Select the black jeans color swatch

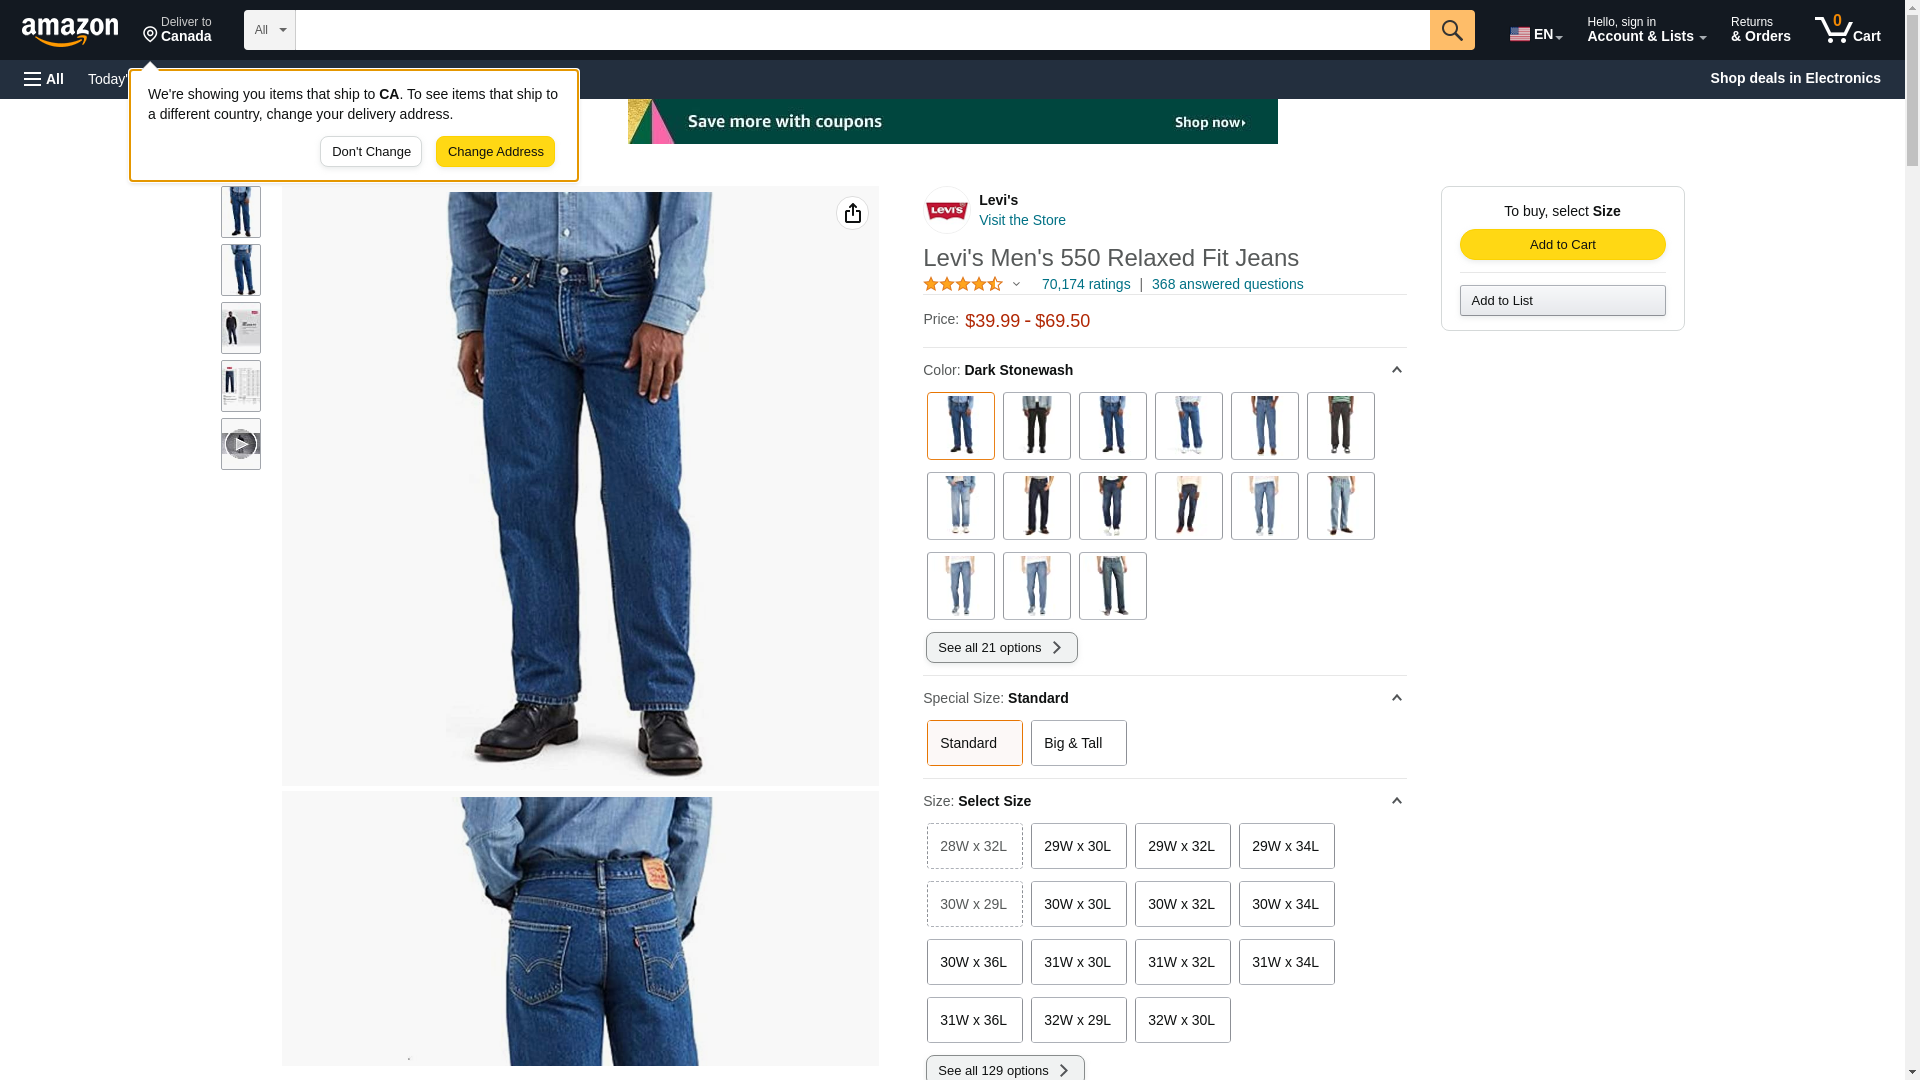pos(1036,426)
